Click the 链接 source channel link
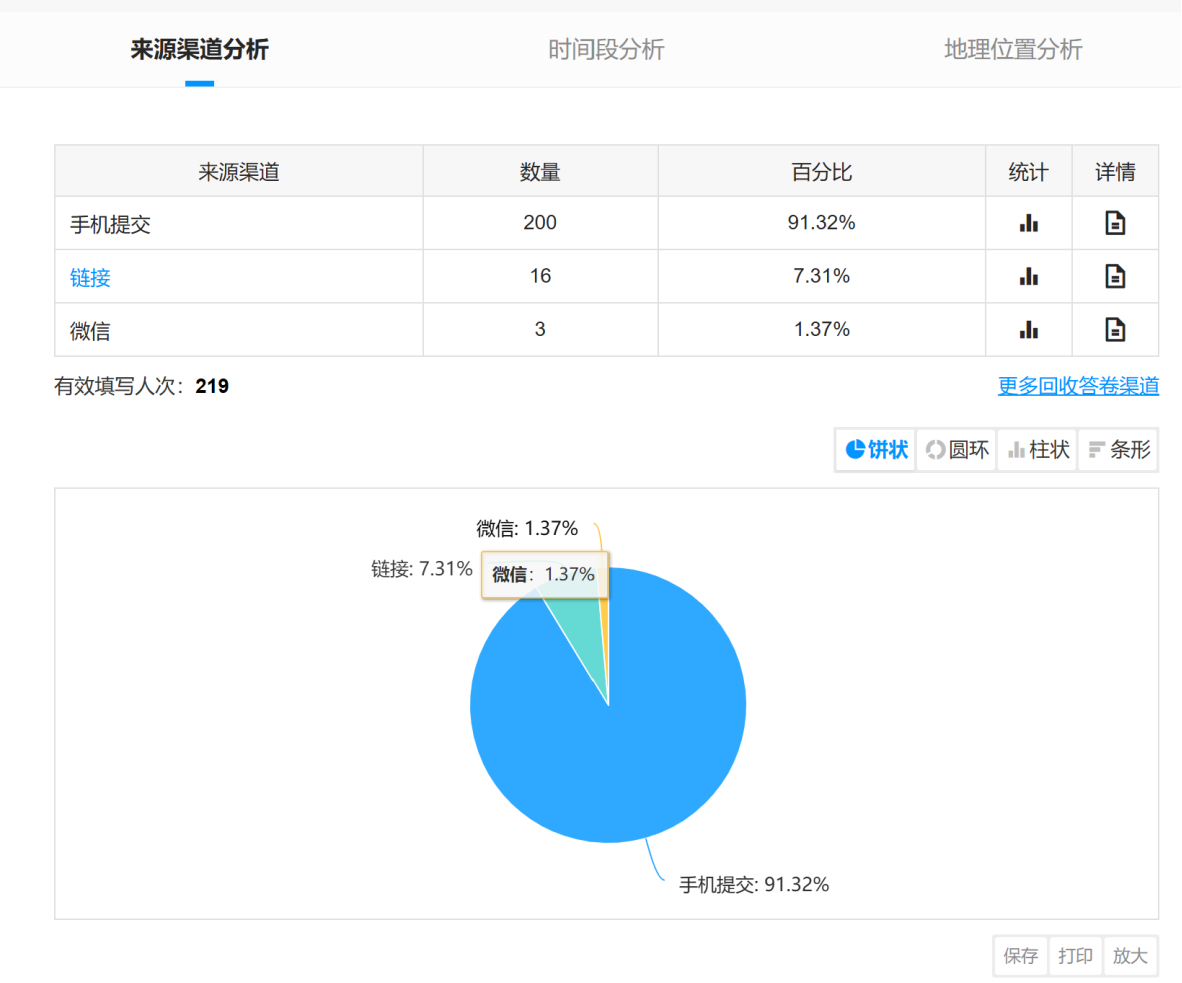Image resolution: width=1182 pixels, height=983 pixels. pyautogui.click(x=90, y=278)
